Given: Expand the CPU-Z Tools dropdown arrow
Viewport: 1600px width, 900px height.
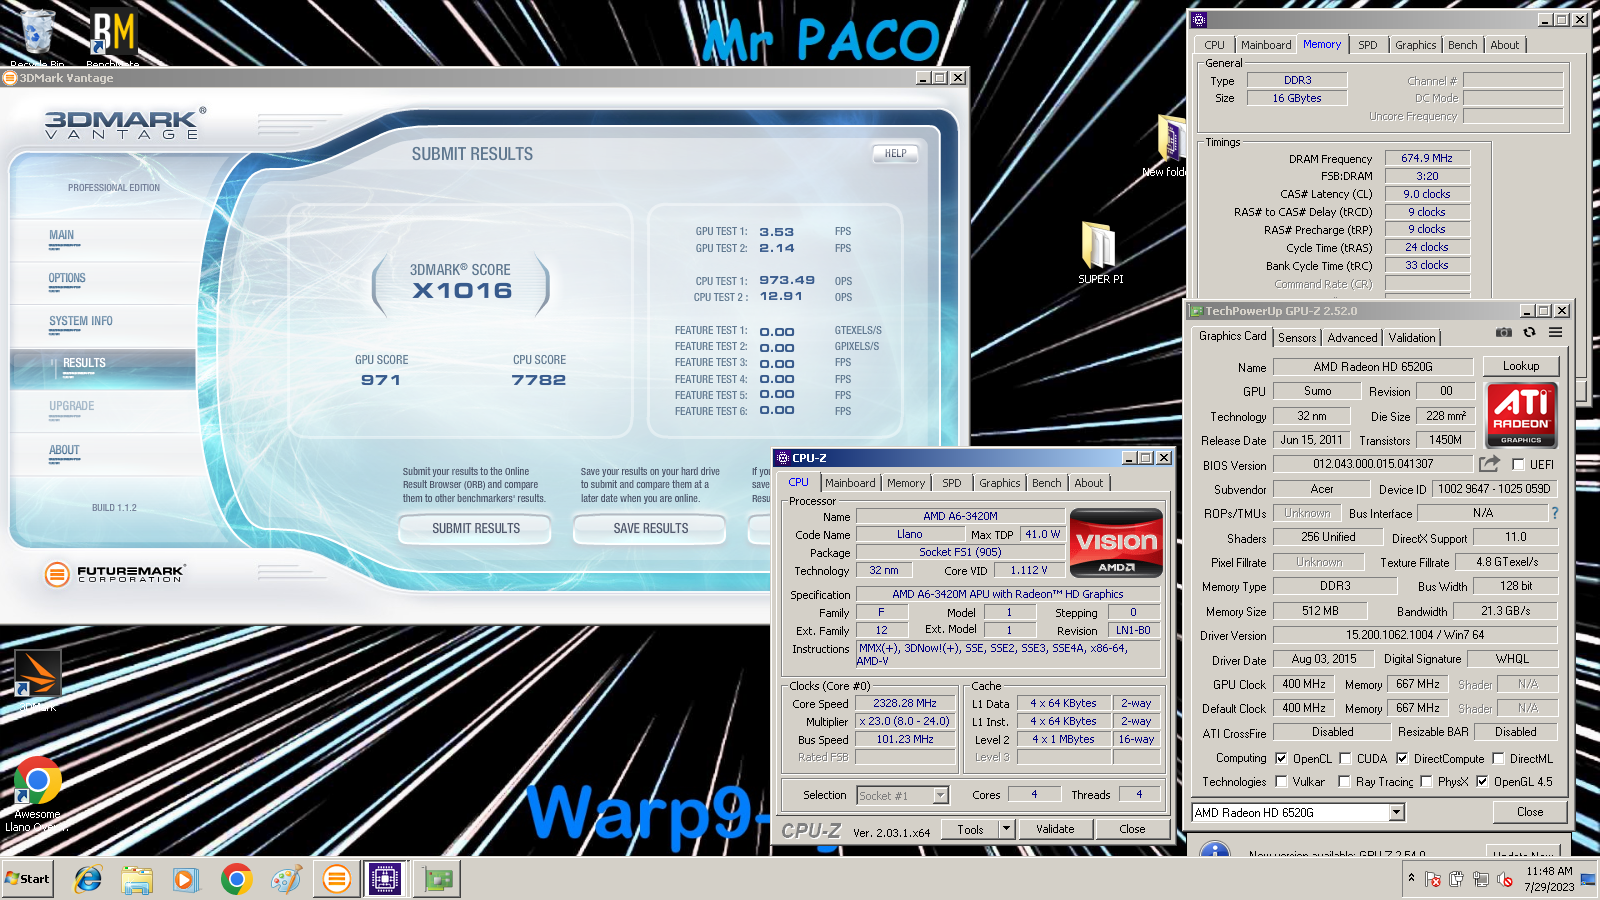Looking at the screenshot, I should pos(1007,829).
